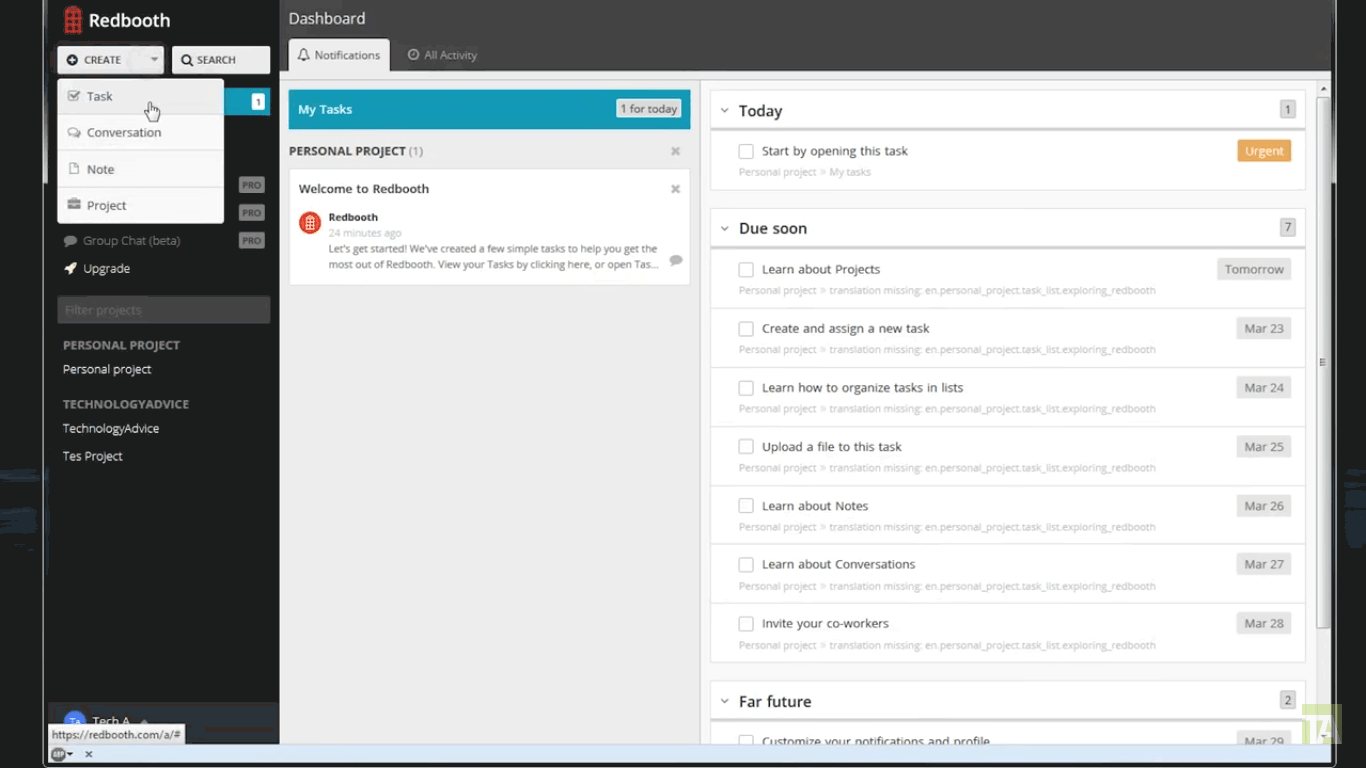
Task: Check off 'Learn about Projects' task
Action: click(x=746, y=269)
